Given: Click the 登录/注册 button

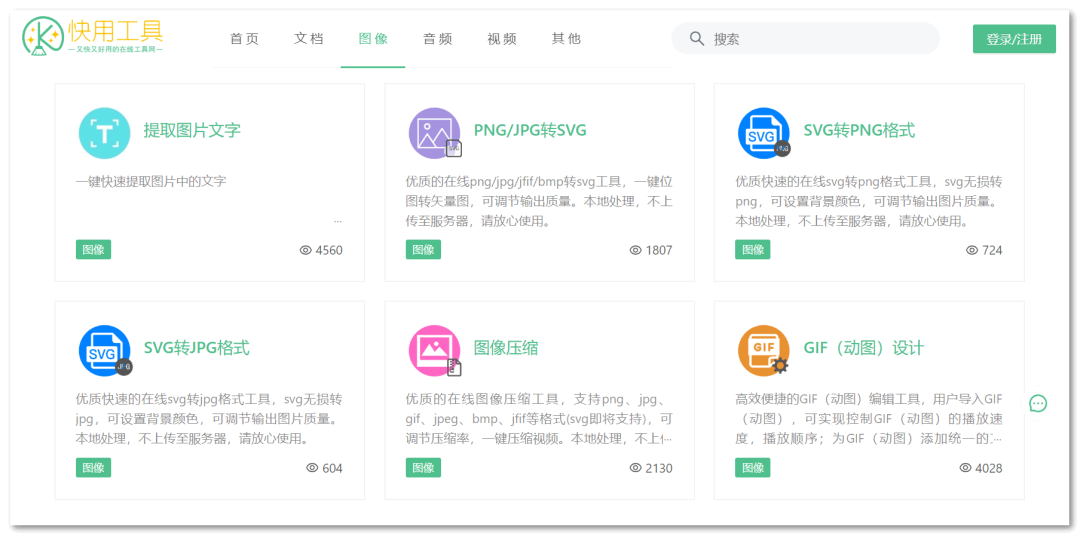Looking at the screenshot, I should point(1013,39).
